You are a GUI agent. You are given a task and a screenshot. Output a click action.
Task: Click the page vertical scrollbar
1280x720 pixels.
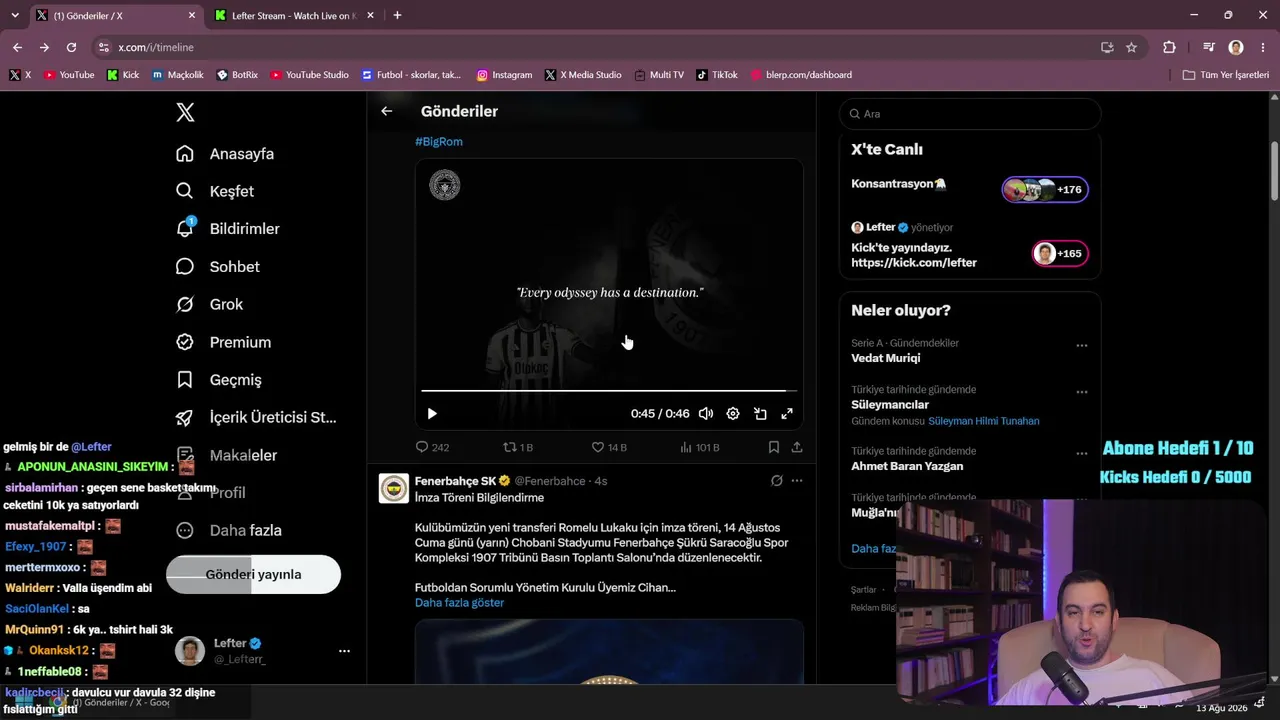click(1274, 171)
